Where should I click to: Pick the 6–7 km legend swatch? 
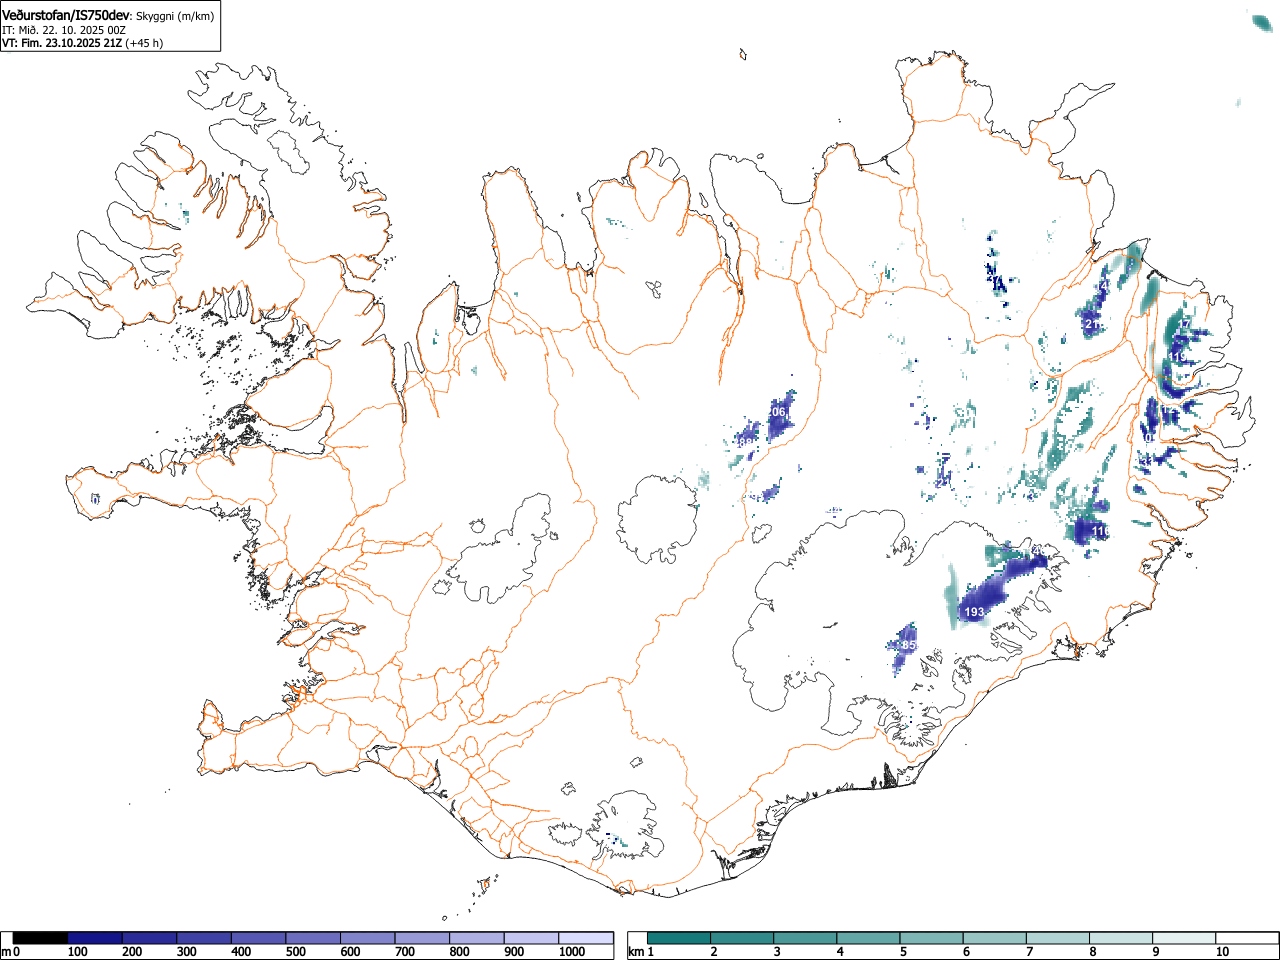[995, 938]
